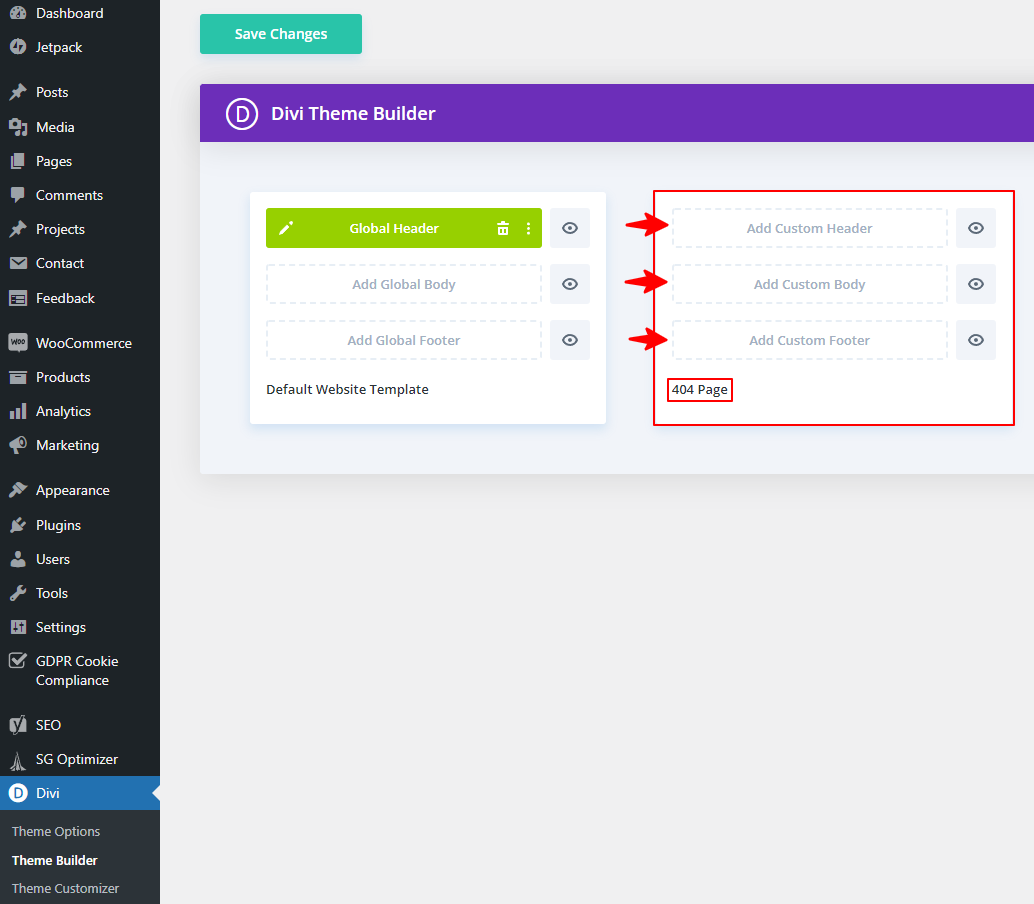Click the Media library icon
This screenshot has height=904, width=1034.
pyautogui.click(x=18, y=127)
